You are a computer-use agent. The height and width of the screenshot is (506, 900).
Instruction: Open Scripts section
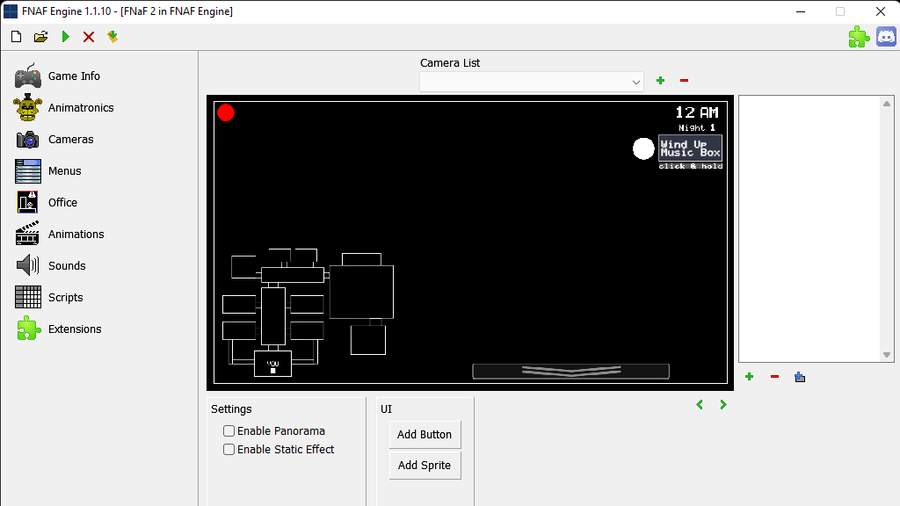pyautogui.click(x=49, y=297)
